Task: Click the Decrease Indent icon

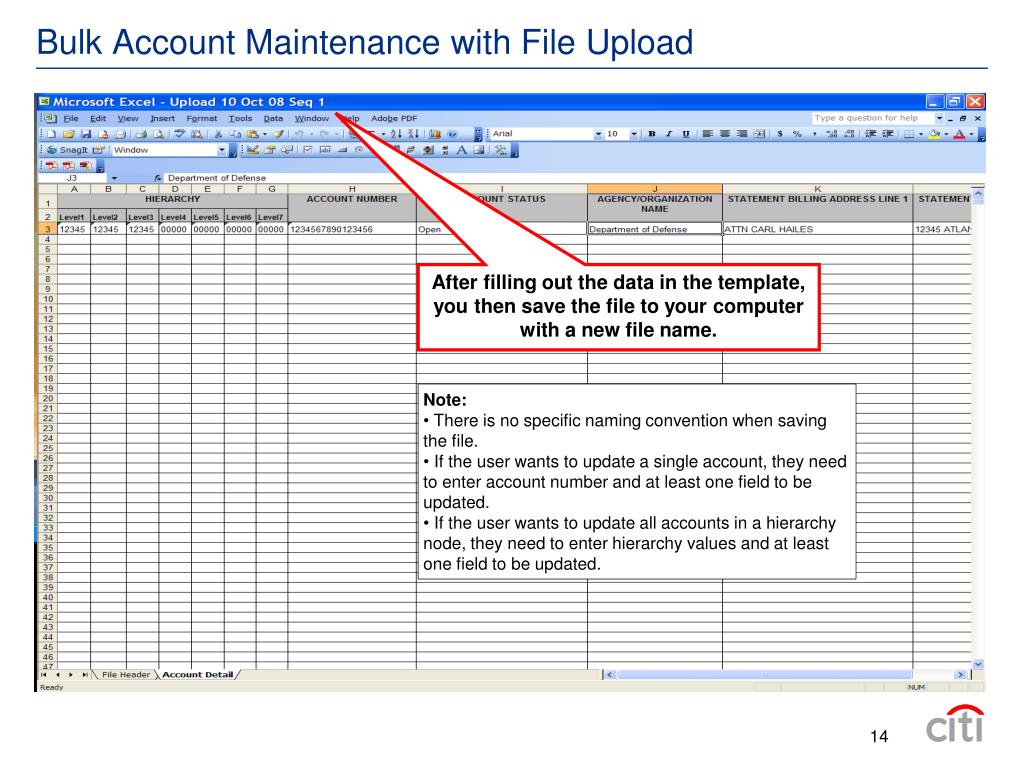Action: point(871,134)
